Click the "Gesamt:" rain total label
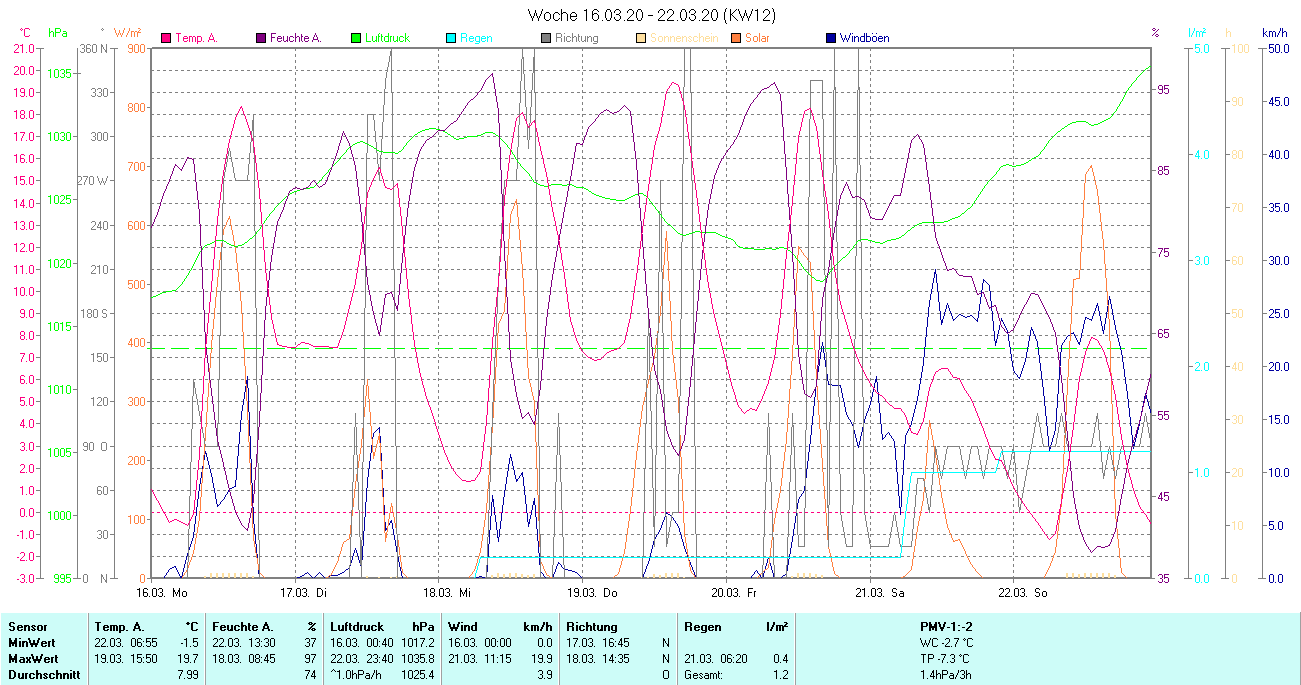This screenshot has width=1301, height=685. click(705, 675)
